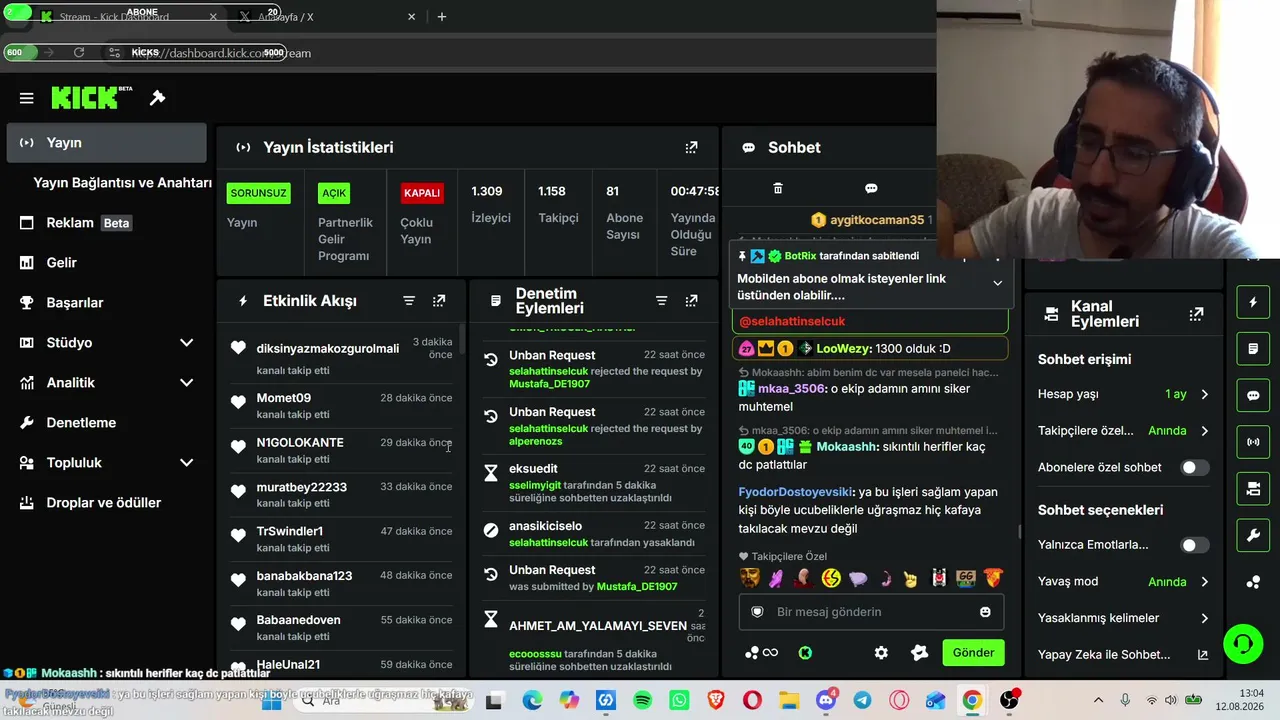Toggle Yalnızca Emotlarla switch
Viewport: 1280px width, 720px height.
click(x=1194, y=545)
